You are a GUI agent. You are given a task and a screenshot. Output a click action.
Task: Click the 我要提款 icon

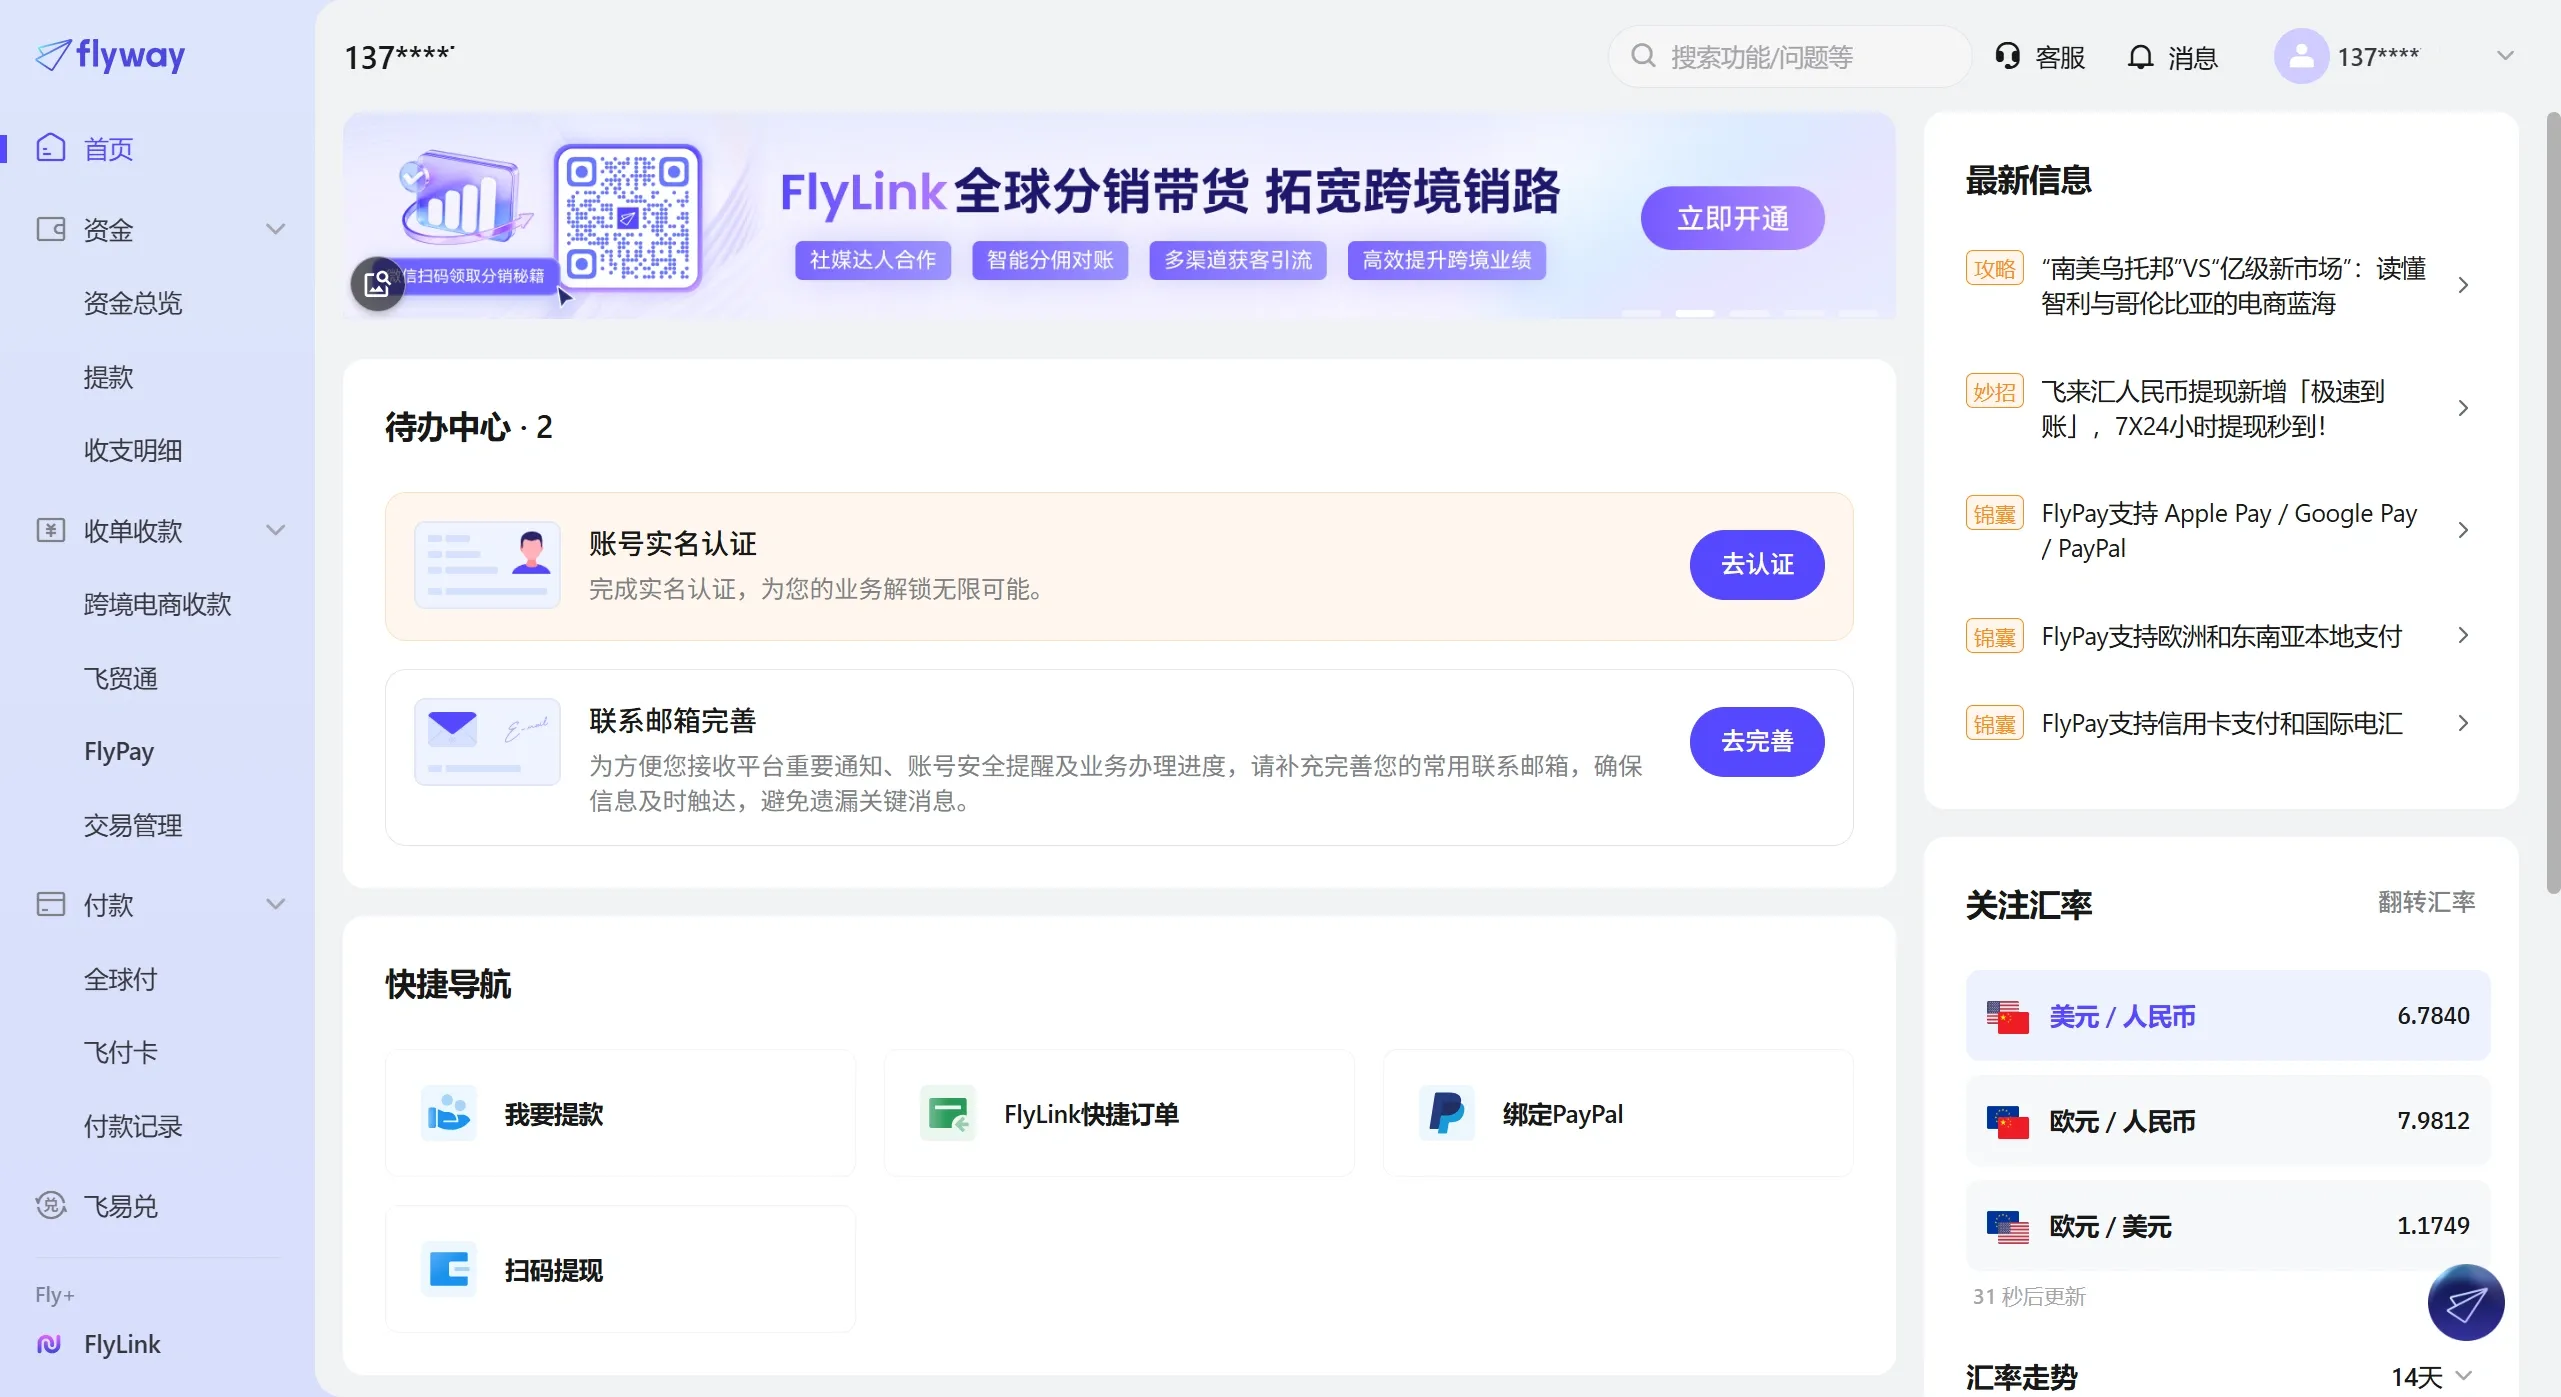pyautogui.click(x=449, y=1113)
